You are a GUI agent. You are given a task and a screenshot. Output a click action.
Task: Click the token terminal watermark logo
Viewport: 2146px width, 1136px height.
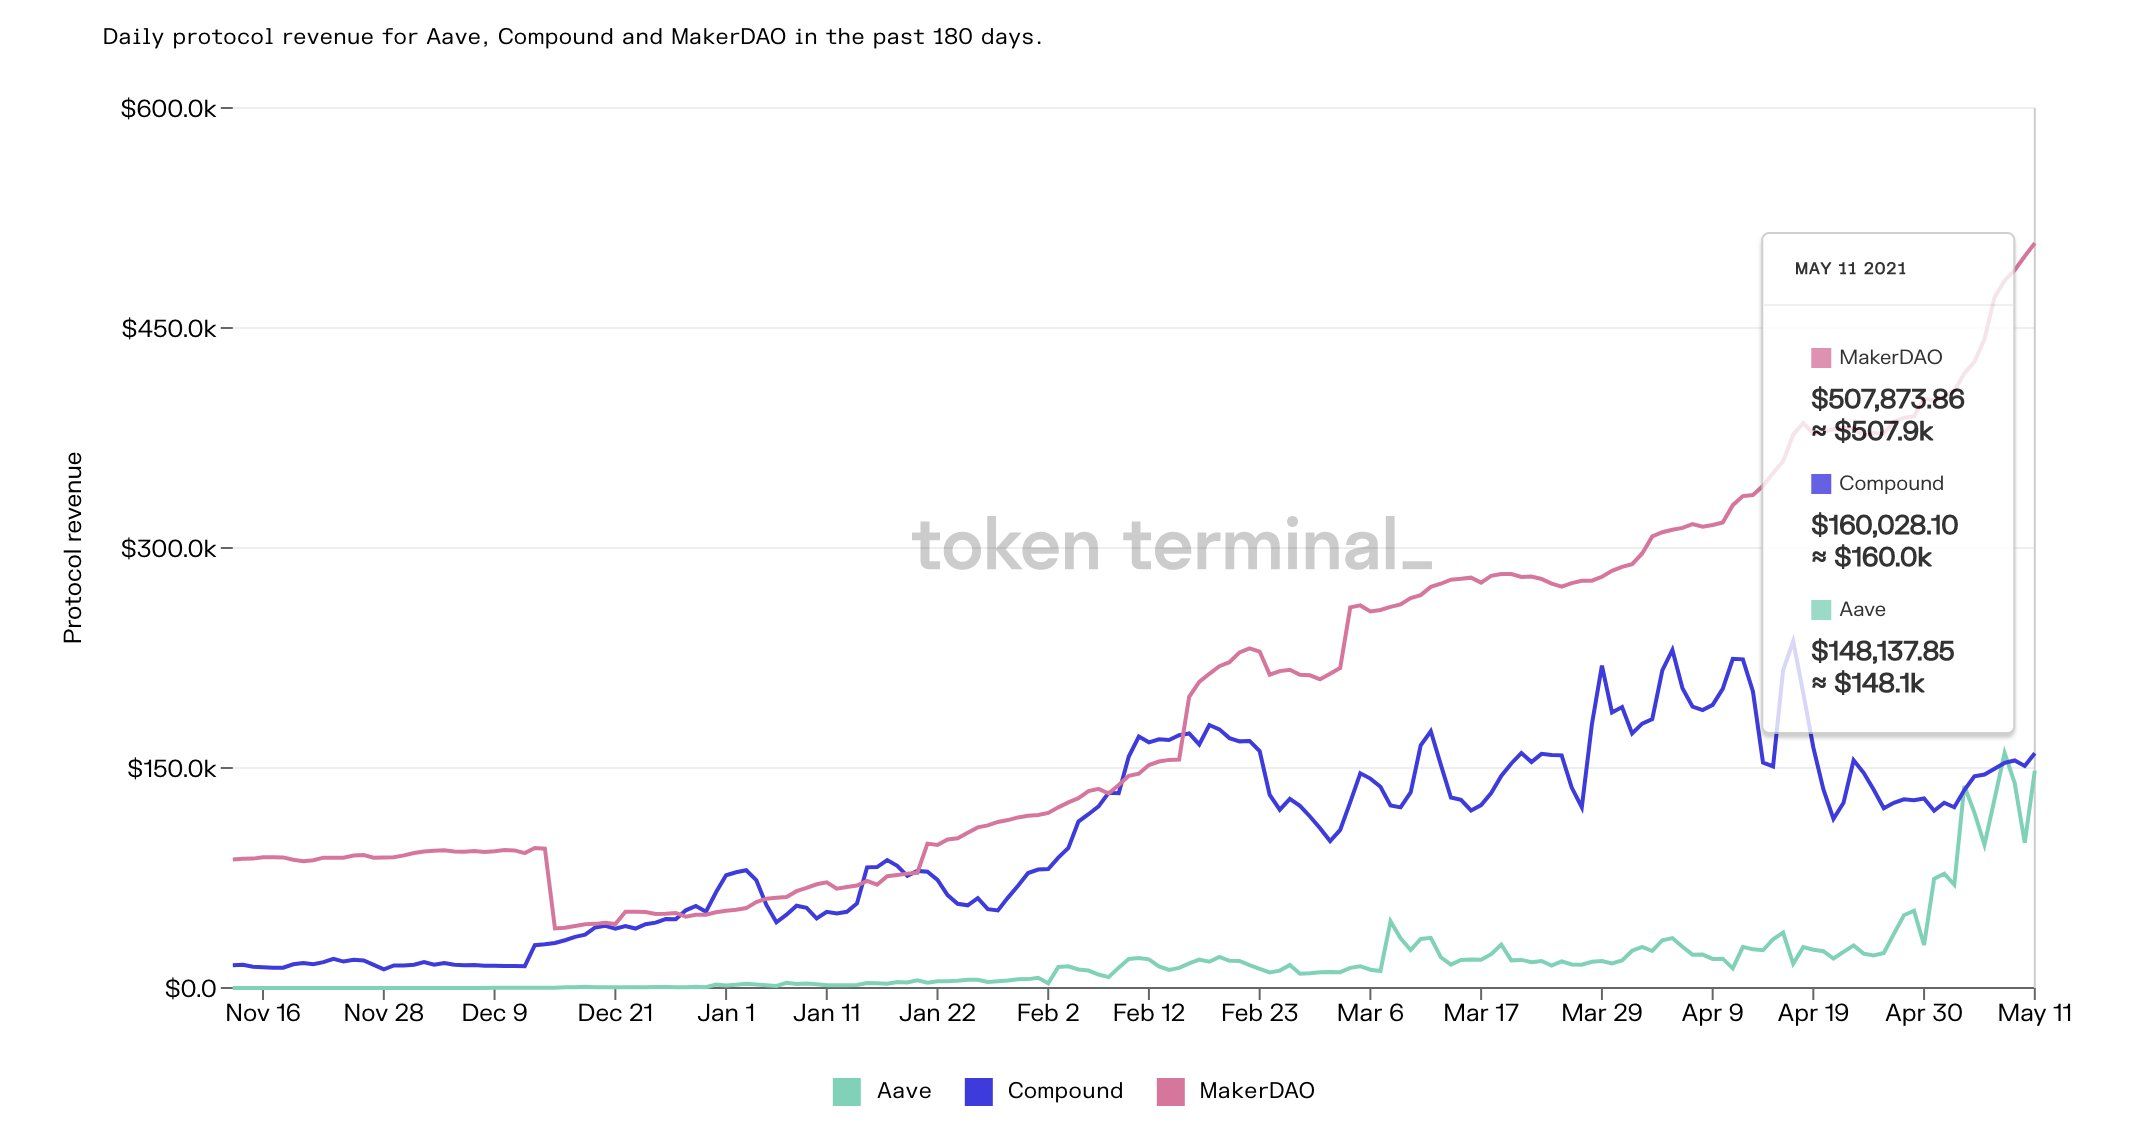[1171, 546]
